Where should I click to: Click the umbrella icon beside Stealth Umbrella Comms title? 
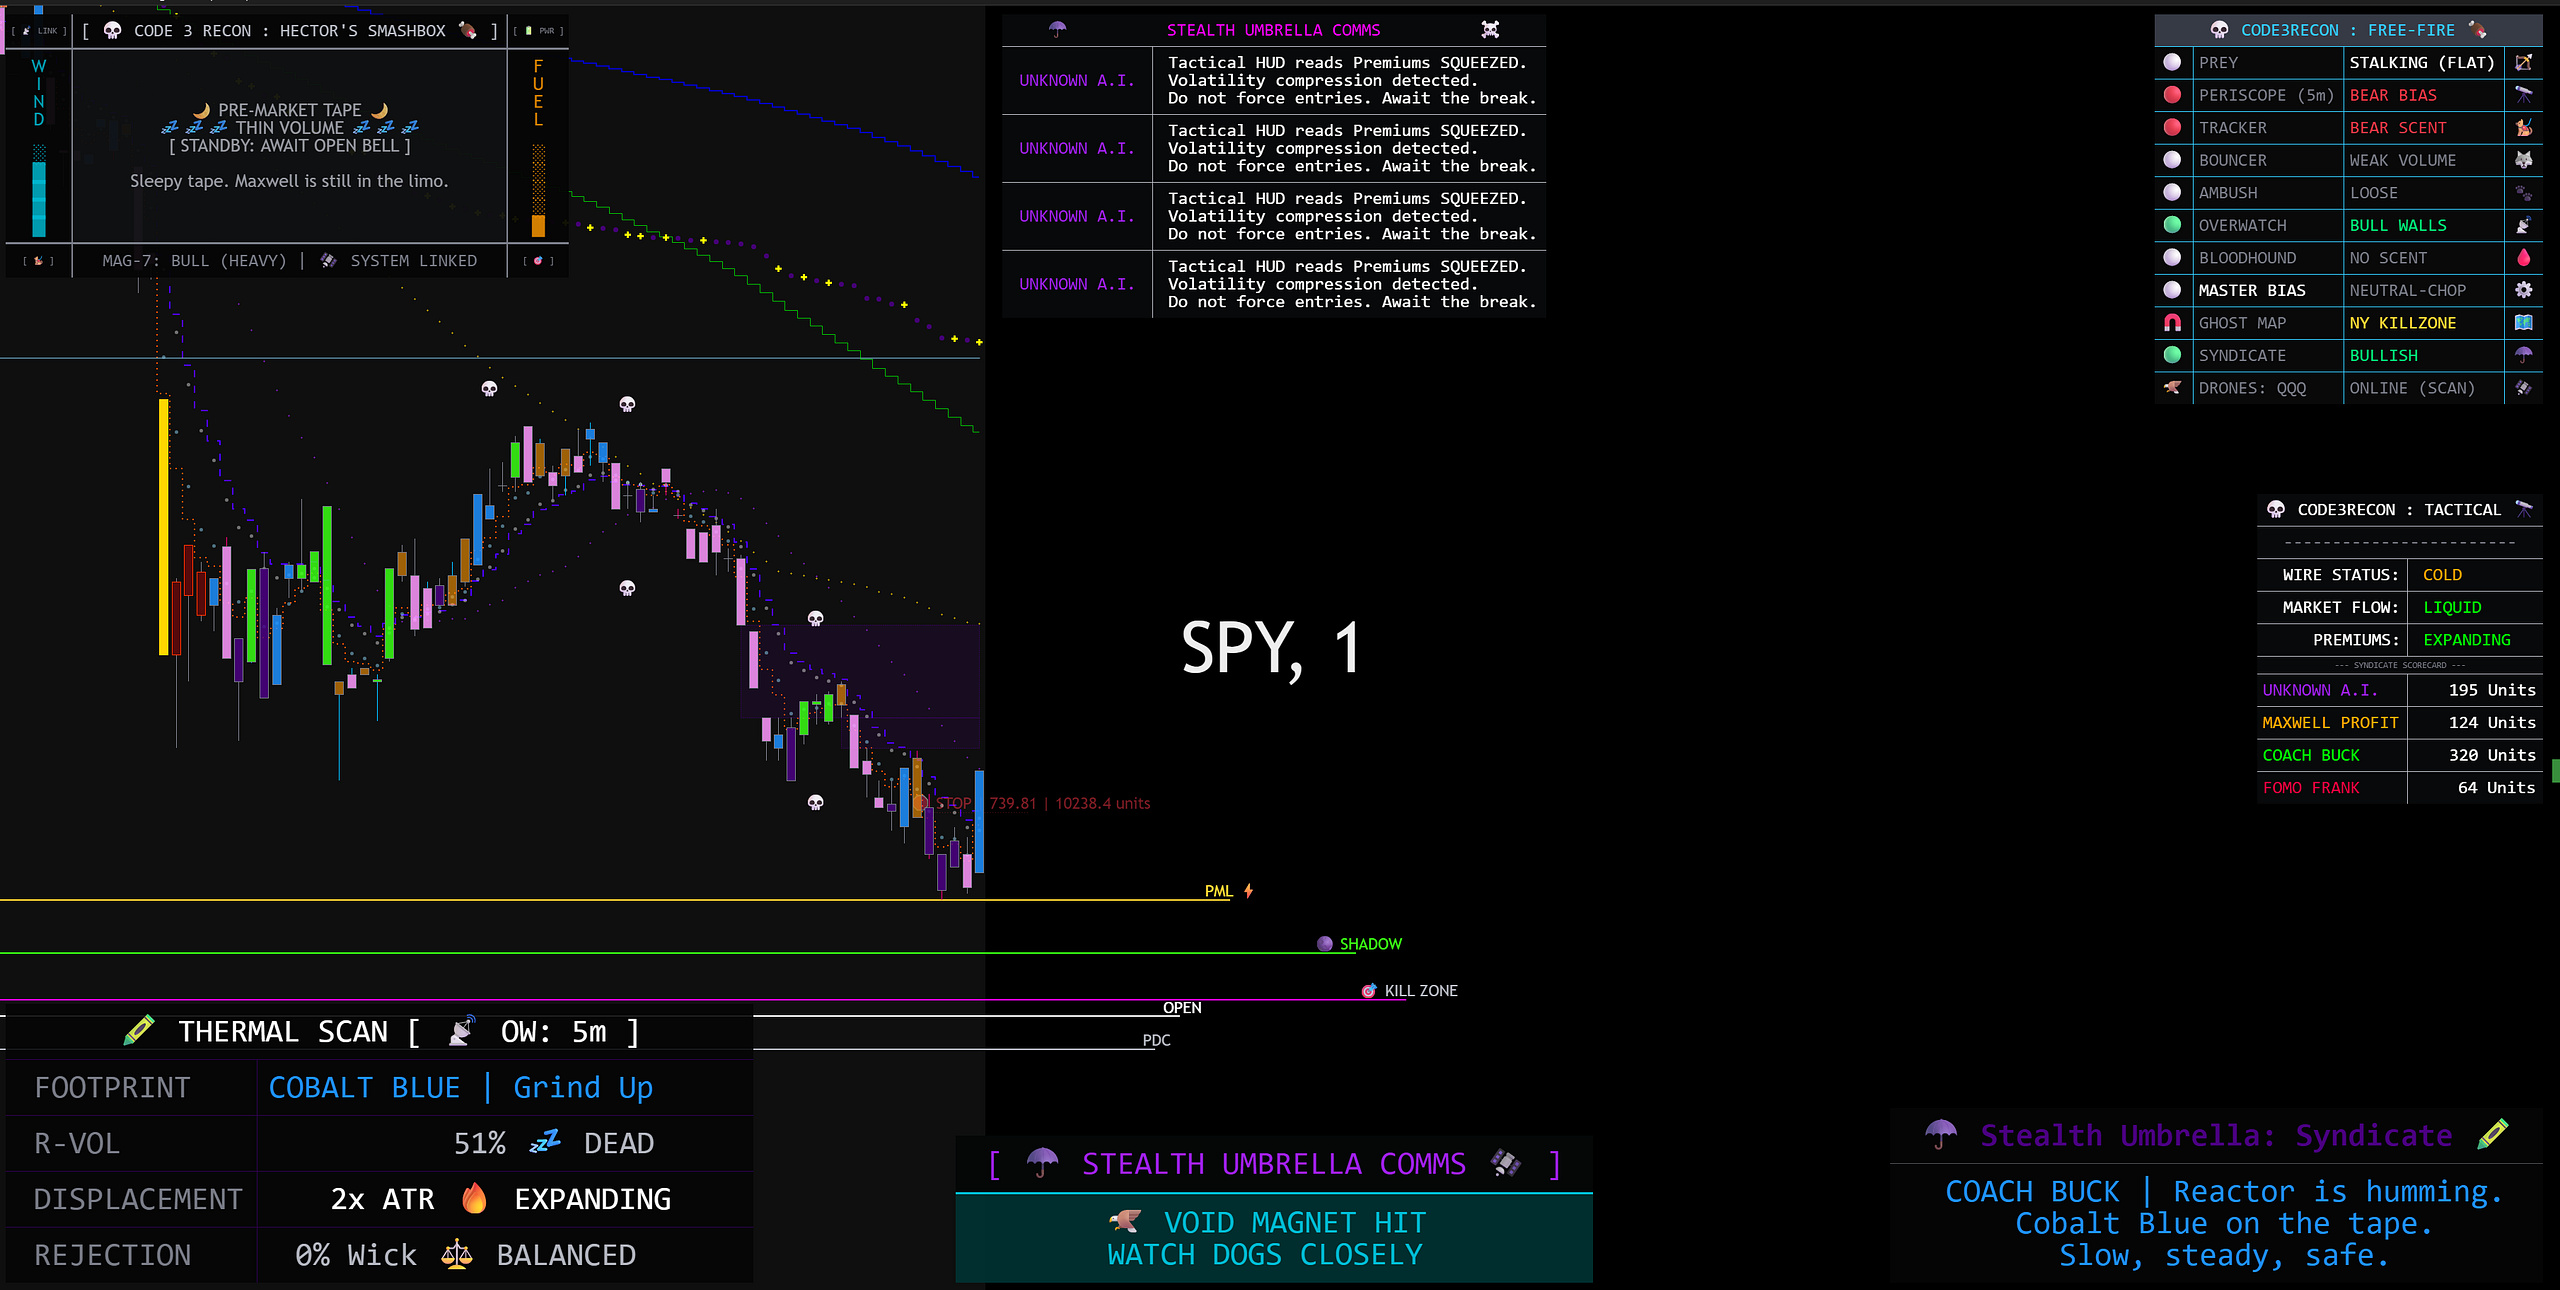point(1057,30)
